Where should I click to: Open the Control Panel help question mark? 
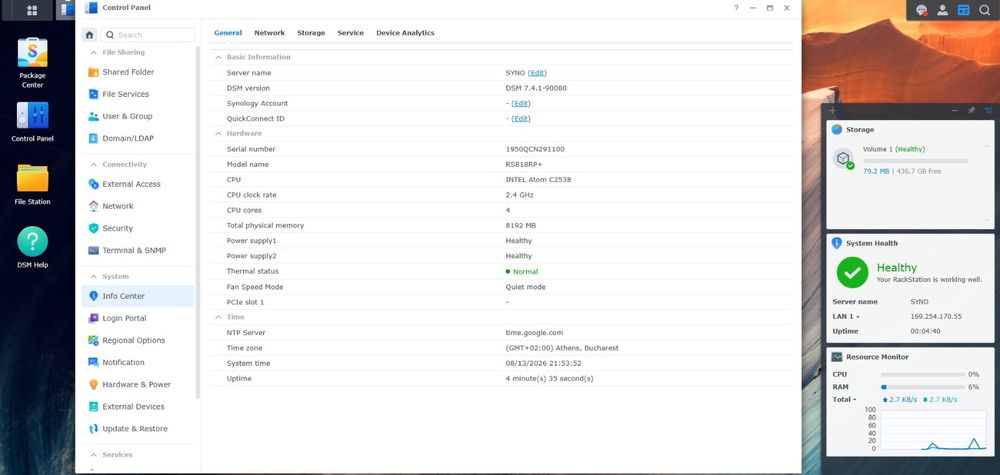[x=736, y=8]
